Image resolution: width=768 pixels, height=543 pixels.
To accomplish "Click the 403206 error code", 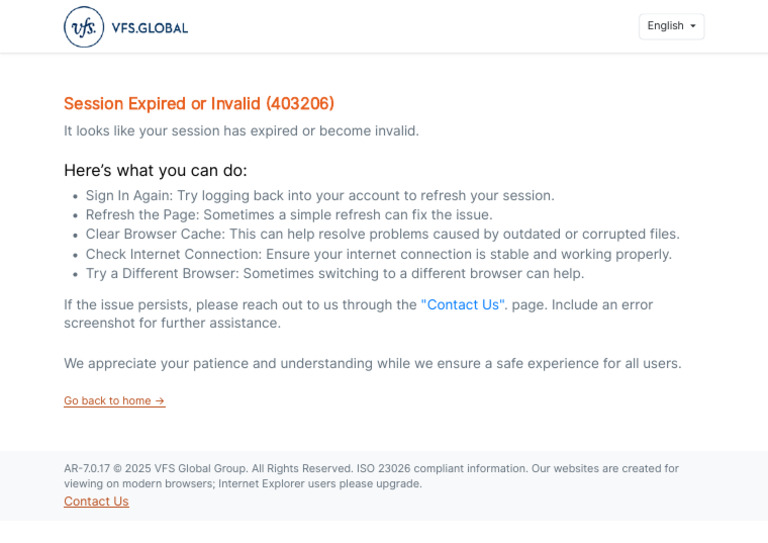I will click(x=300, y=104).
